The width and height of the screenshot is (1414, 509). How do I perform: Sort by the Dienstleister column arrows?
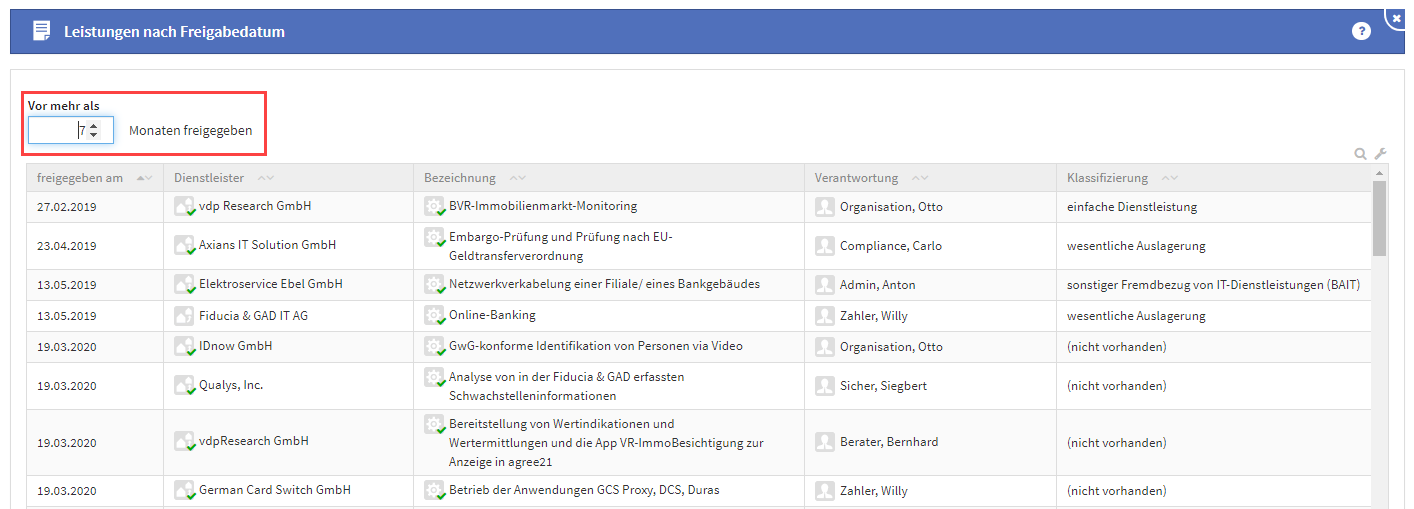point(265,178)
